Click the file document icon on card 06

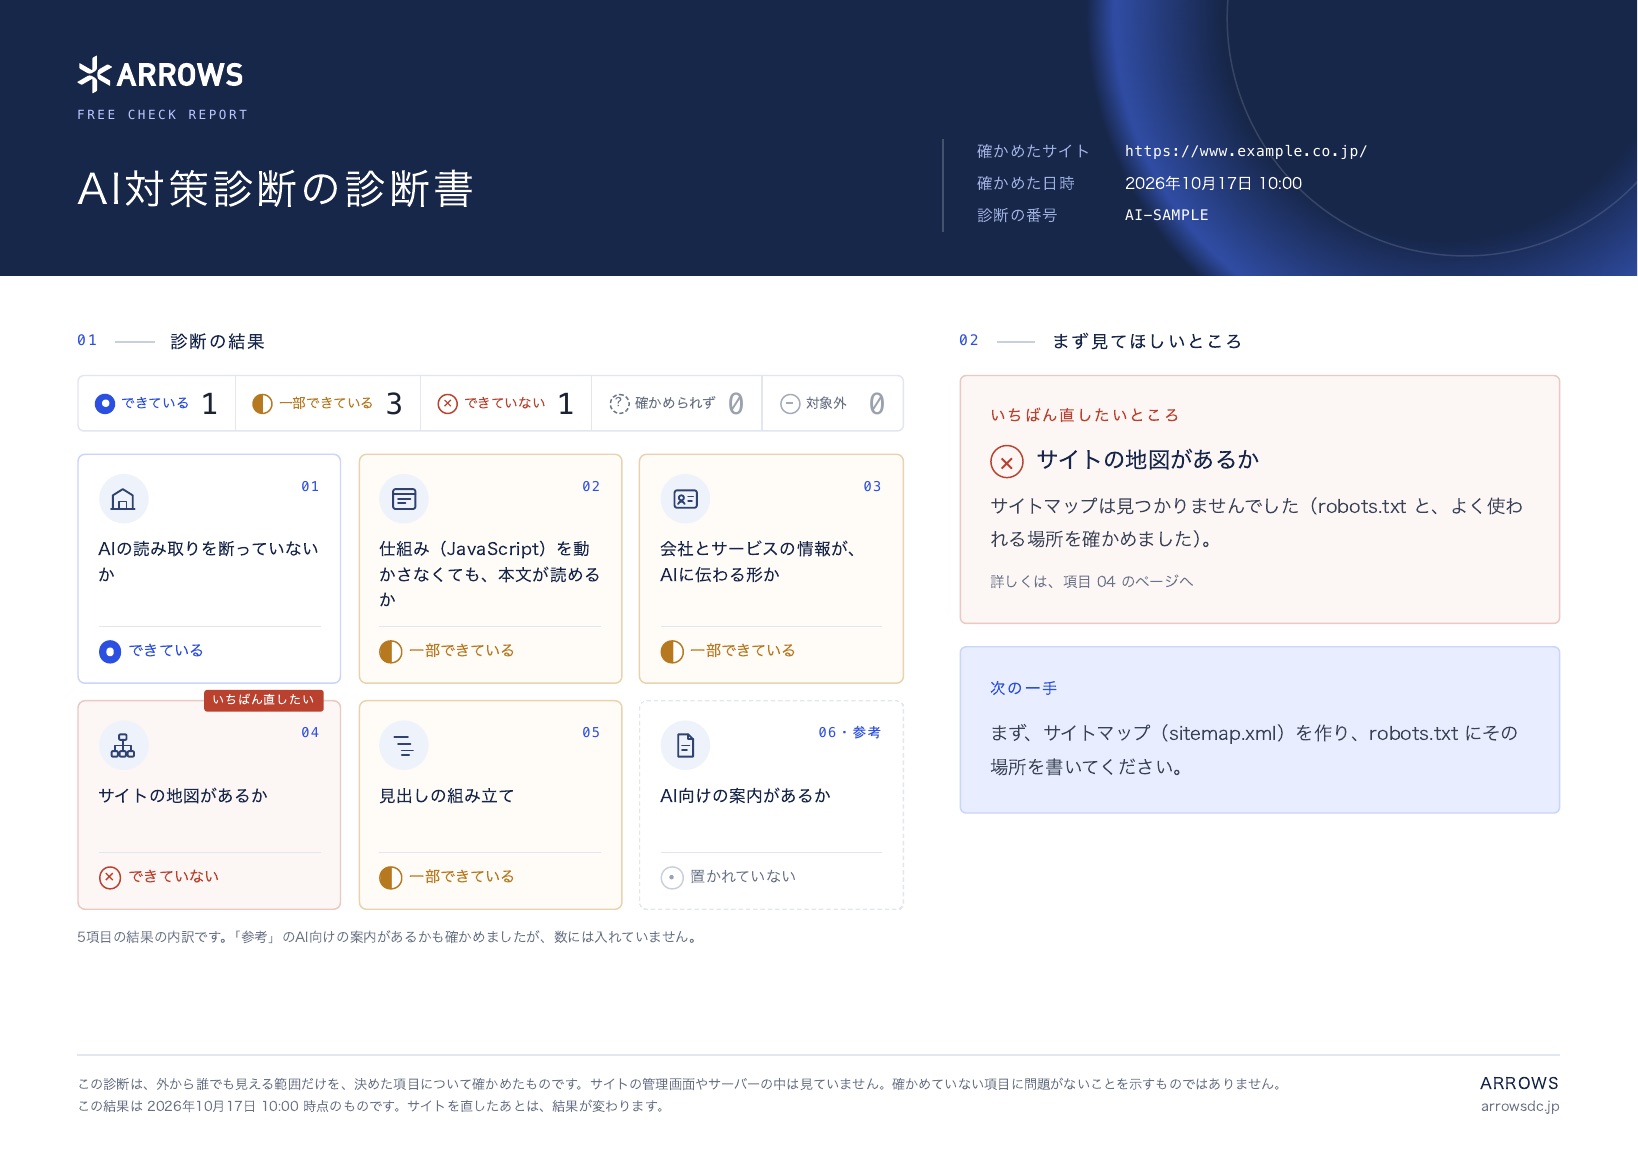pyautogui.click(x=685, y=745)
